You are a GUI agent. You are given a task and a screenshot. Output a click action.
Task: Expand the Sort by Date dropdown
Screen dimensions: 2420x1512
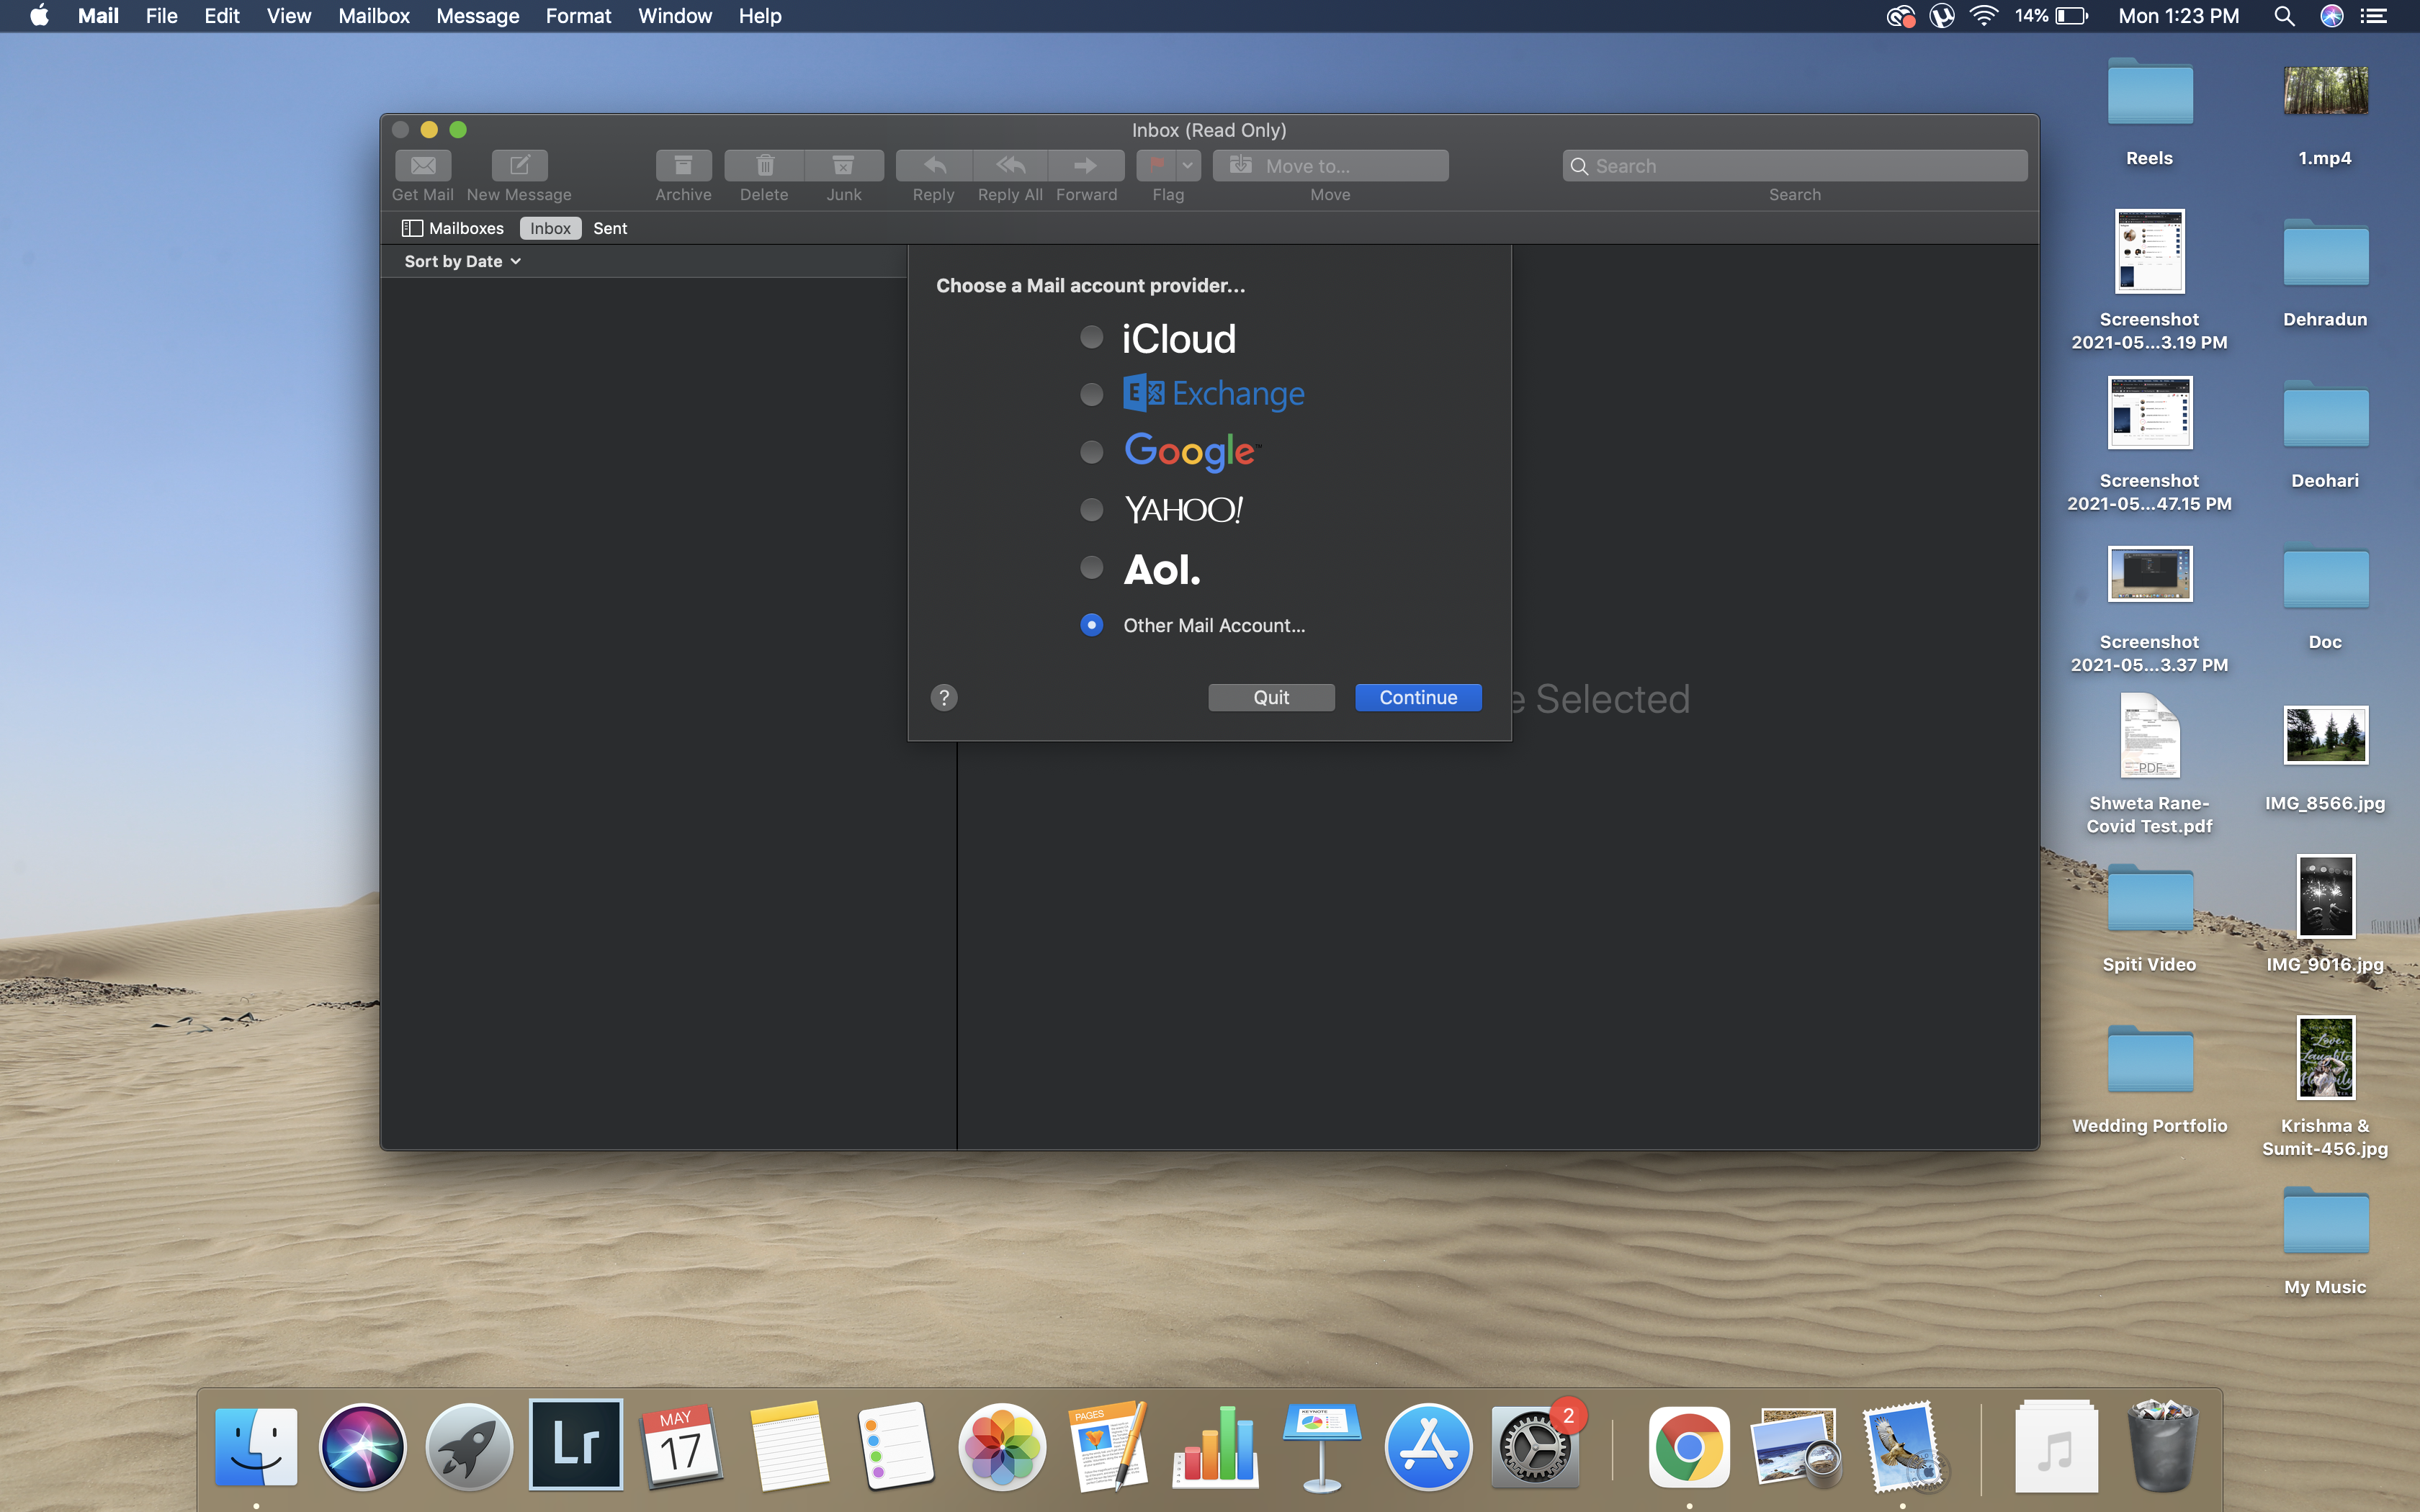(463, 261)
